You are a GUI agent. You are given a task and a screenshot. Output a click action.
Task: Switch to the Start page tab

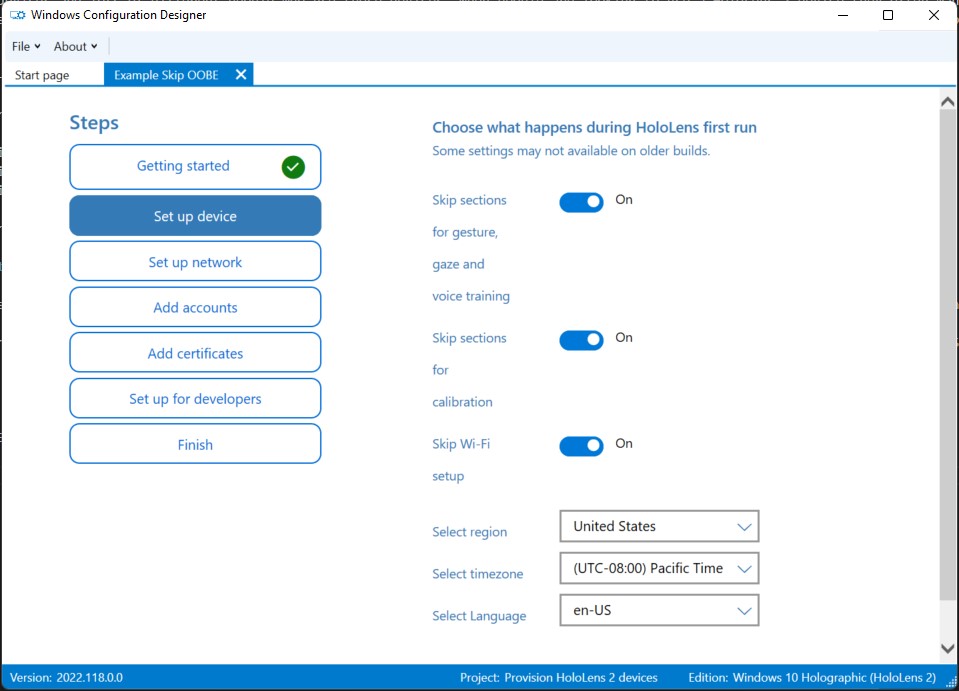click(43, 75)
